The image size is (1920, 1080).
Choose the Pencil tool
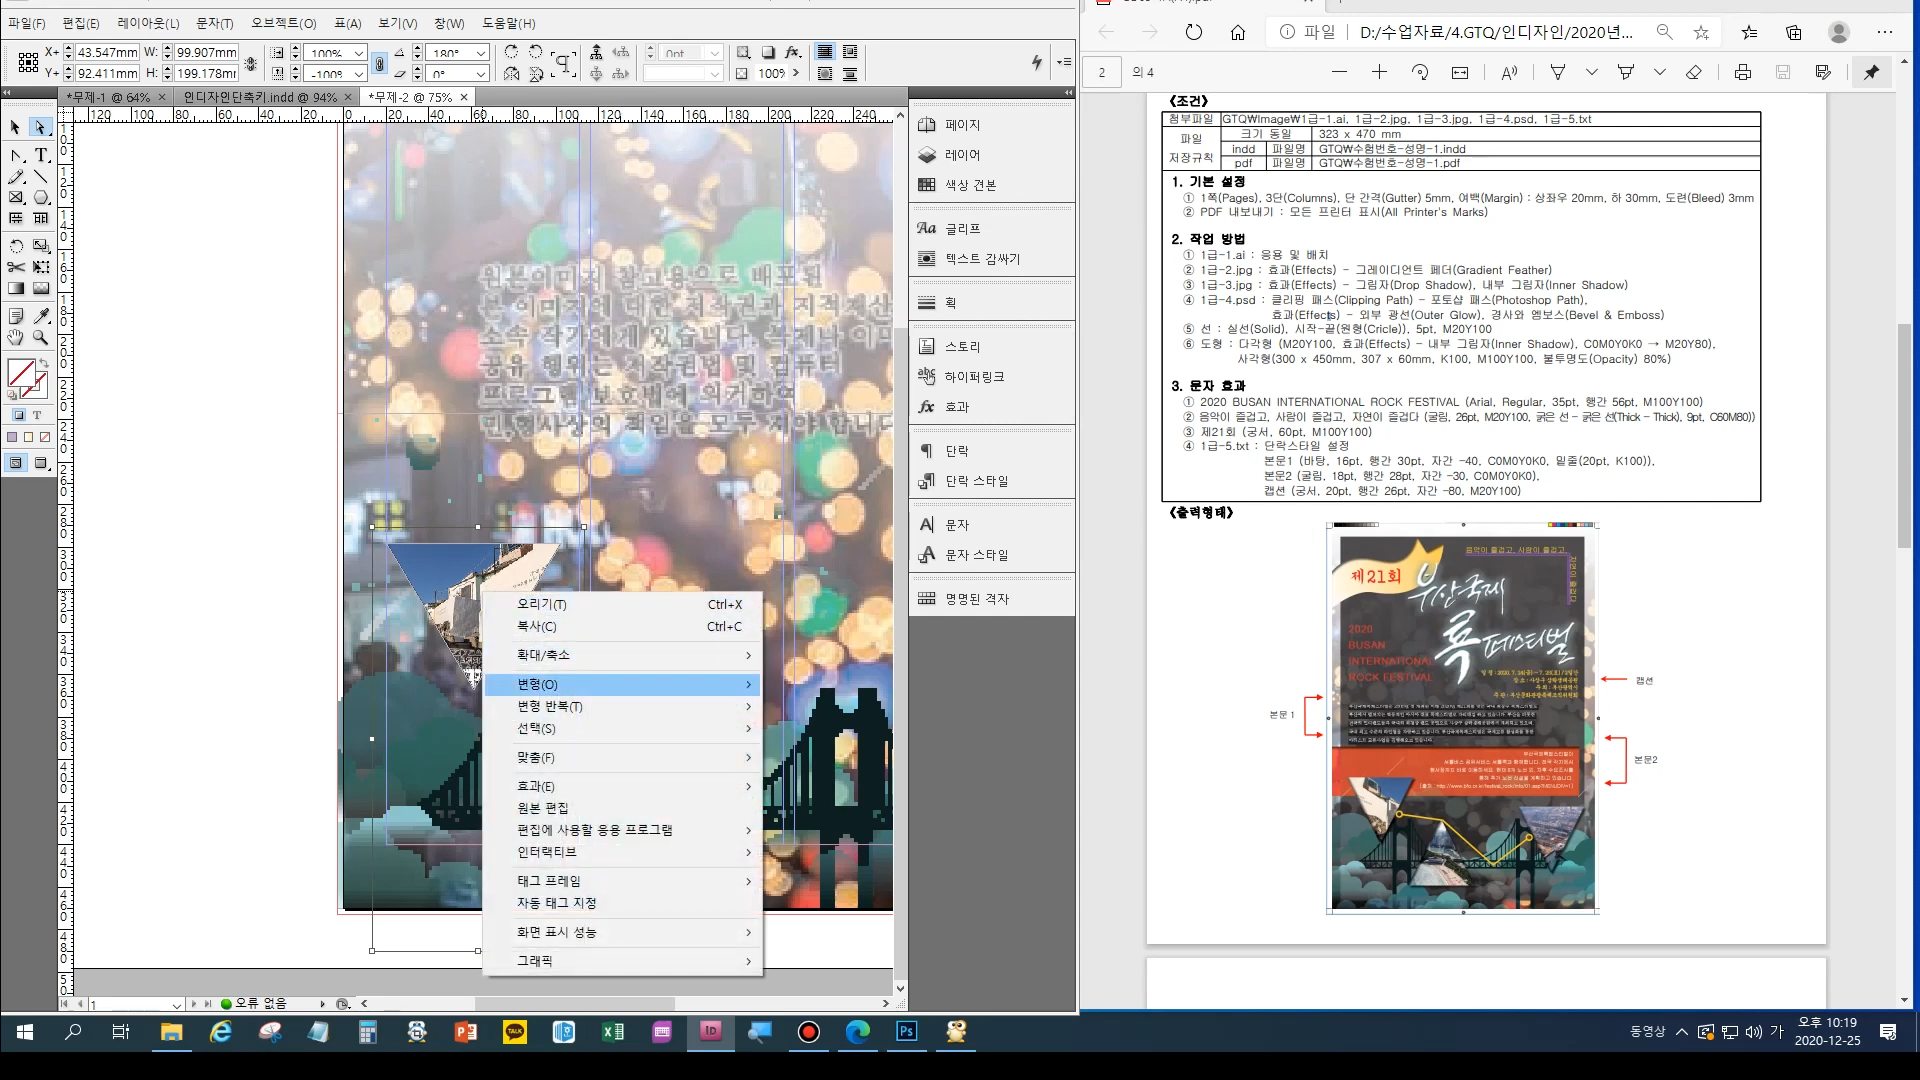tap(16, 177)
